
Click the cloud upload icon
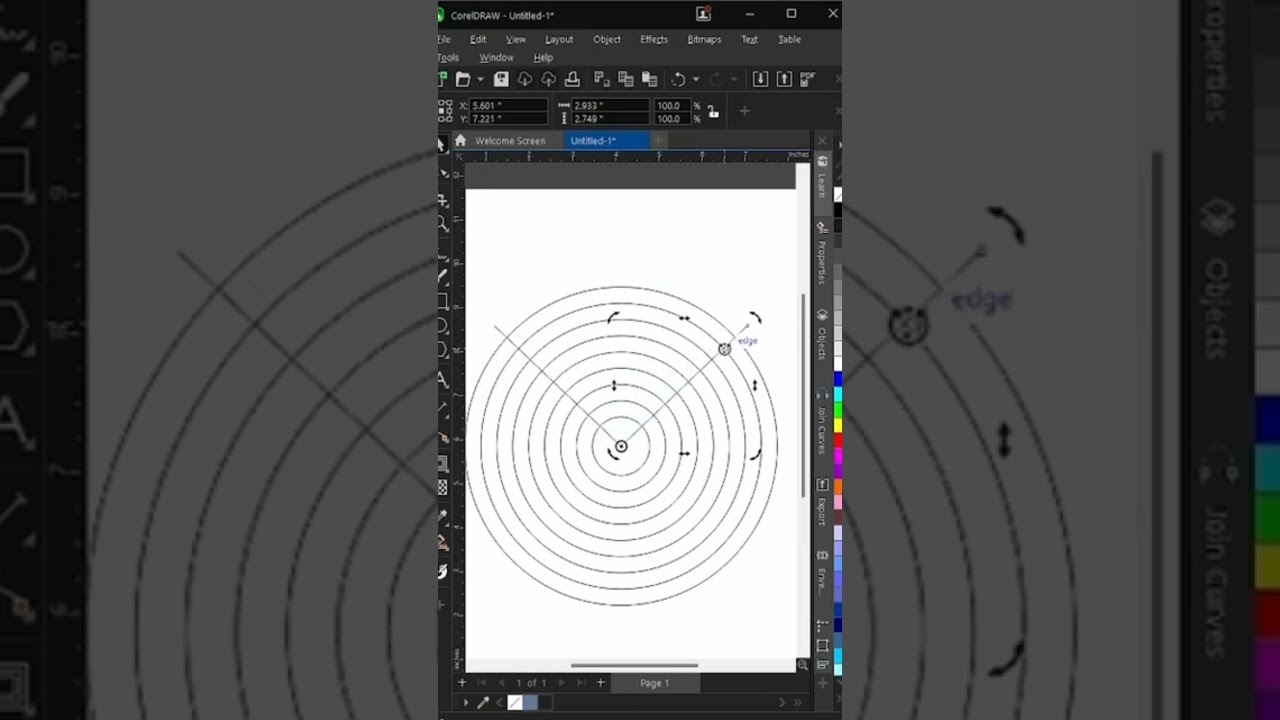(548, 79)
